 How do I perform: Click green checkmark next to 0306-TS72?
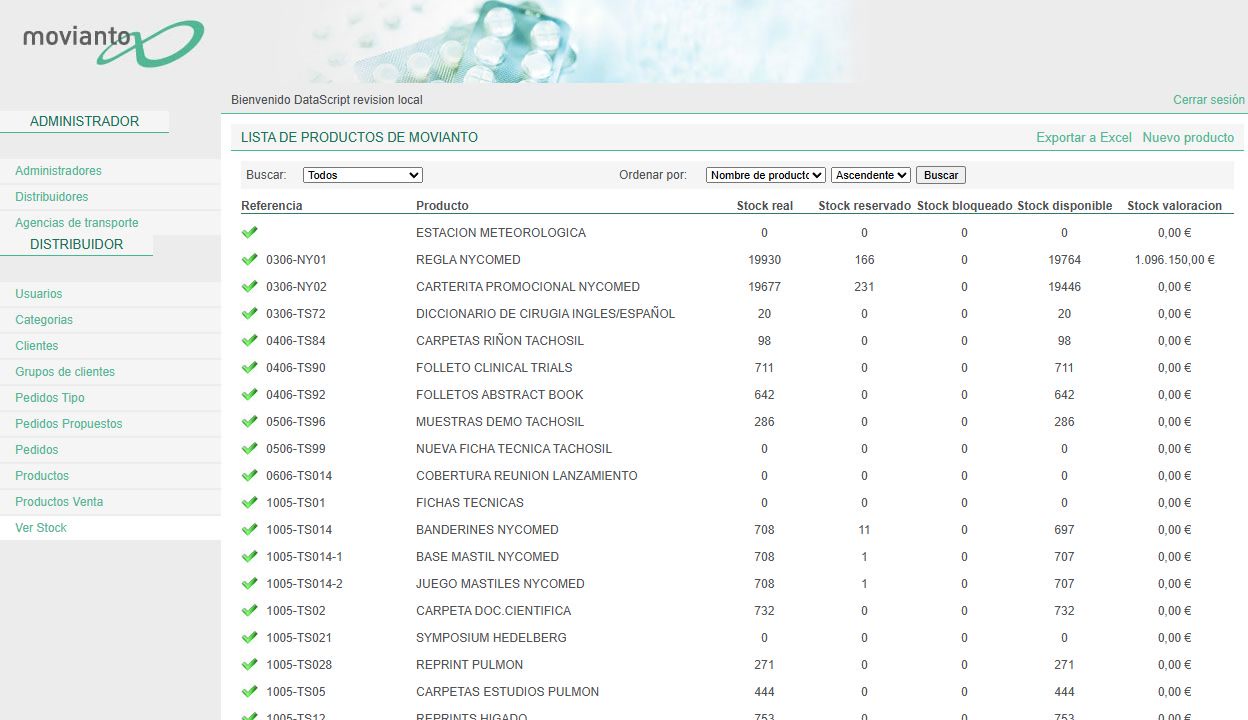coord(250,314)
